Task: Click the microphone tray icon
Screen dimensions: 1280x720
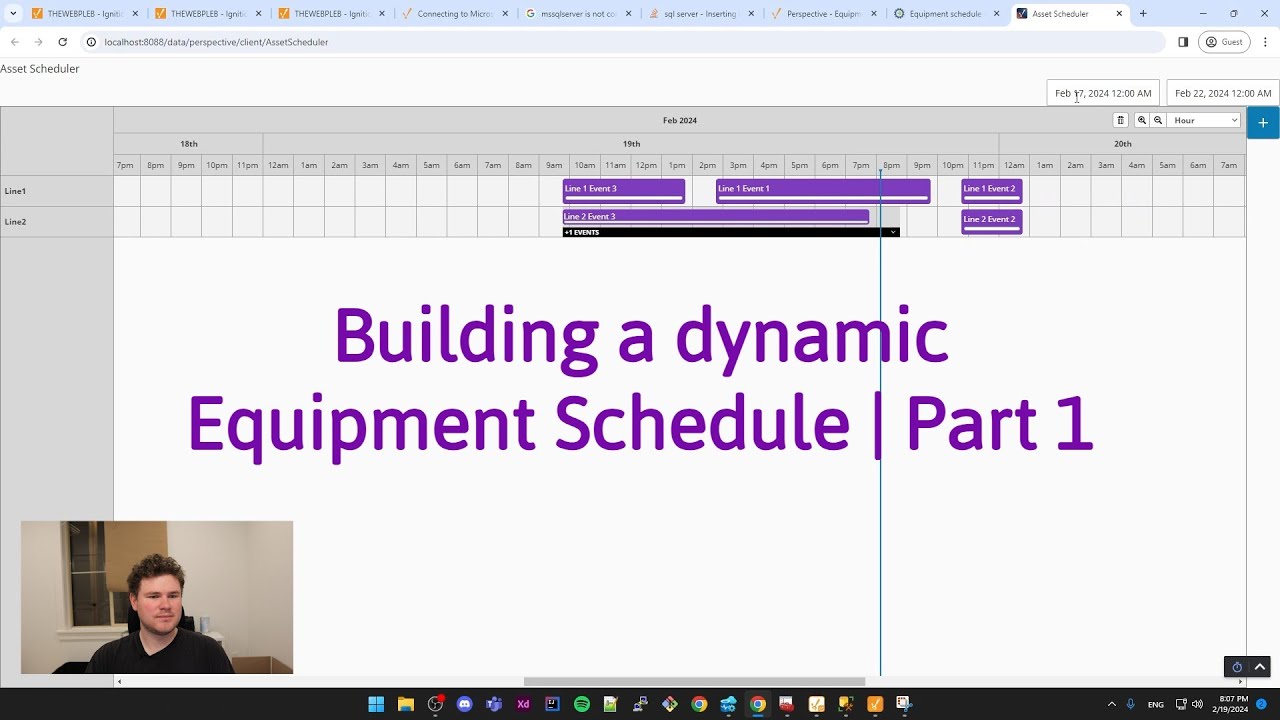Action: pyautogui.click(x=1131, y=704)
